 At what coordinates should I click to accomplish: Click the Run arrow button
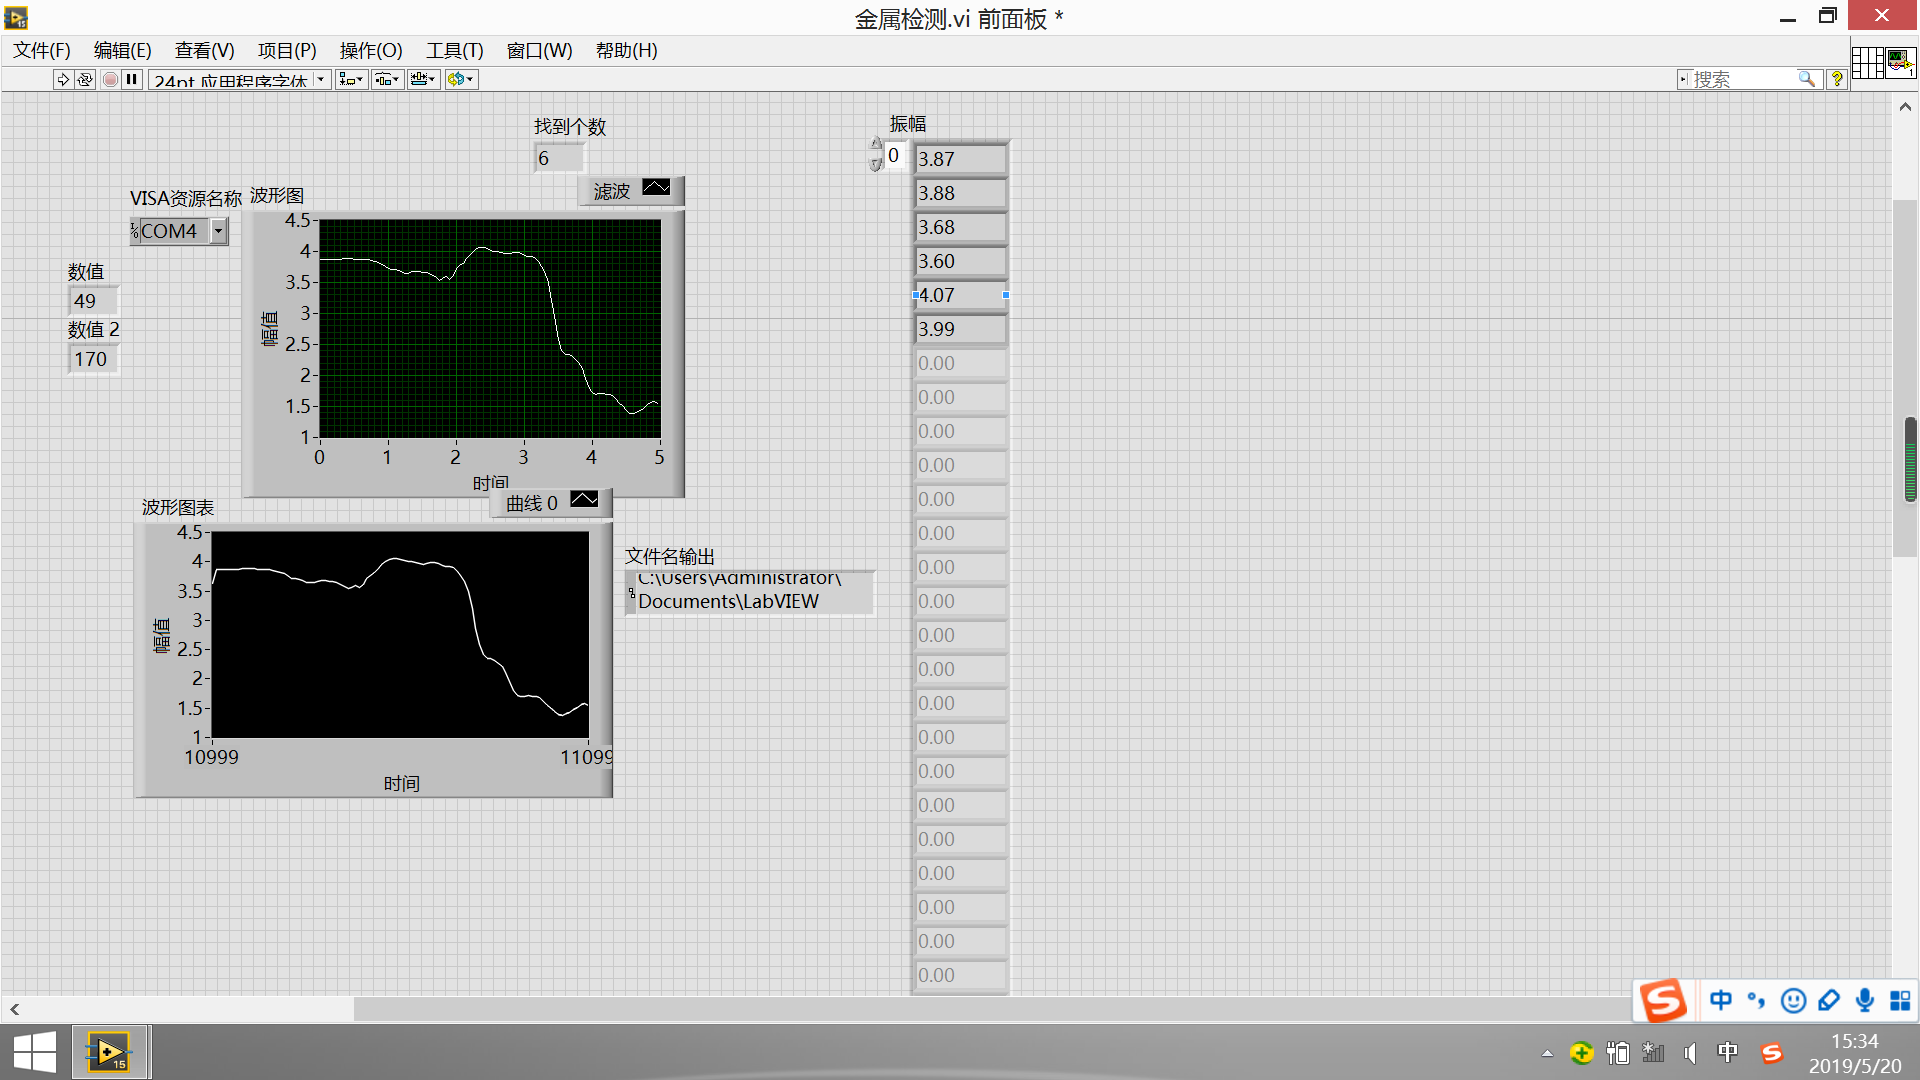click(x=62, y=79)
